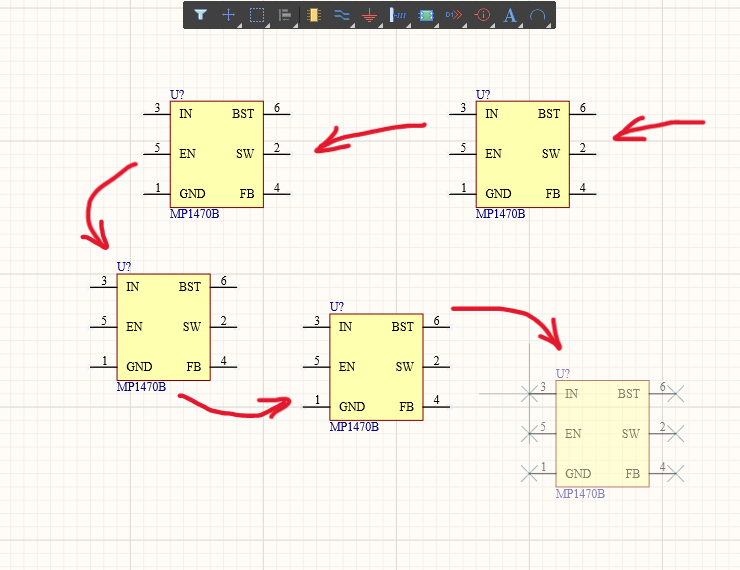Viewport: 740px width, 570px height.
Task: Open the selection filter funnel icon
Action: (x=200, y=15)
